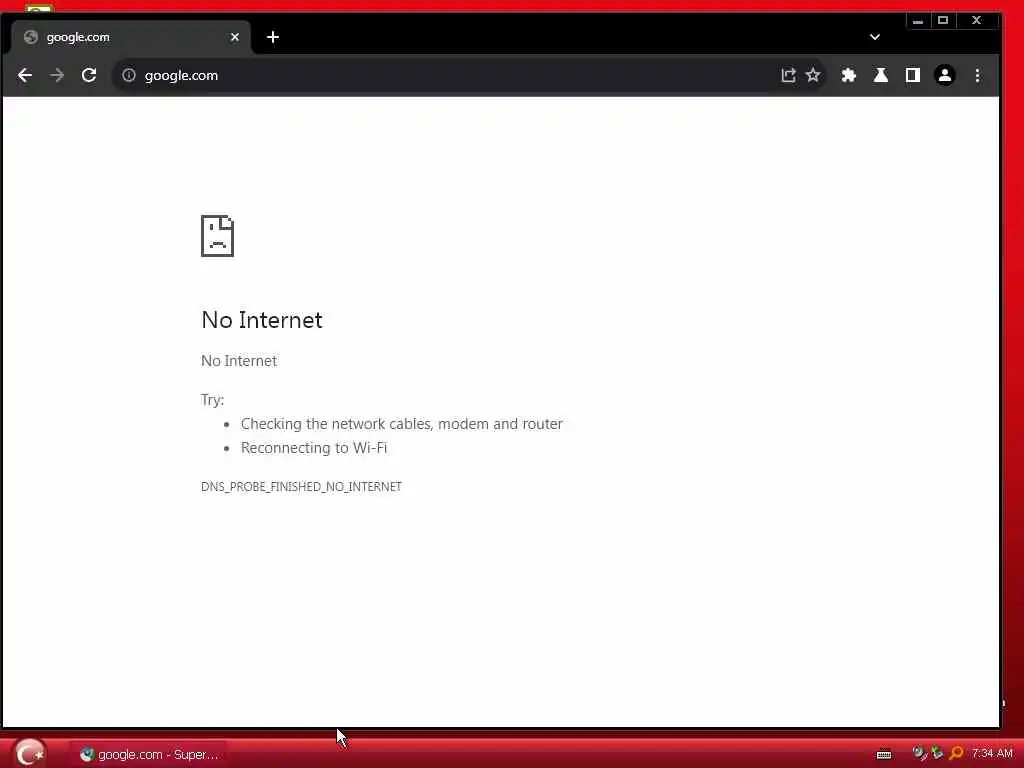This screenshot has width=1024, height=768.
Task: Click the DNS_PROBE_FINISHED_NO_INTERNET error code
Action: [301, 487]
